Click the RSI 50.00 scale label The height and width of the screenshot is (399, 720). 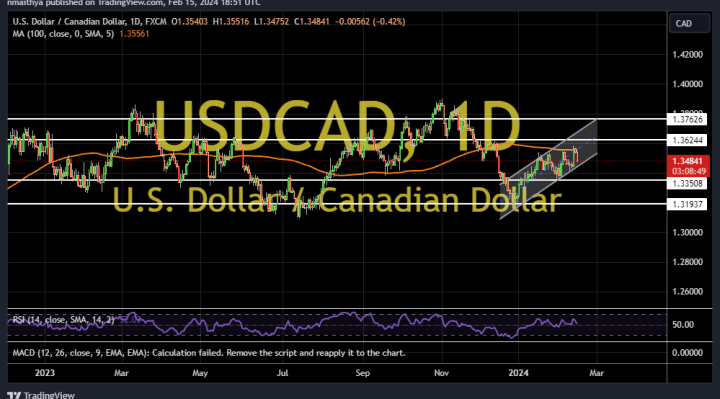point(683,325)
